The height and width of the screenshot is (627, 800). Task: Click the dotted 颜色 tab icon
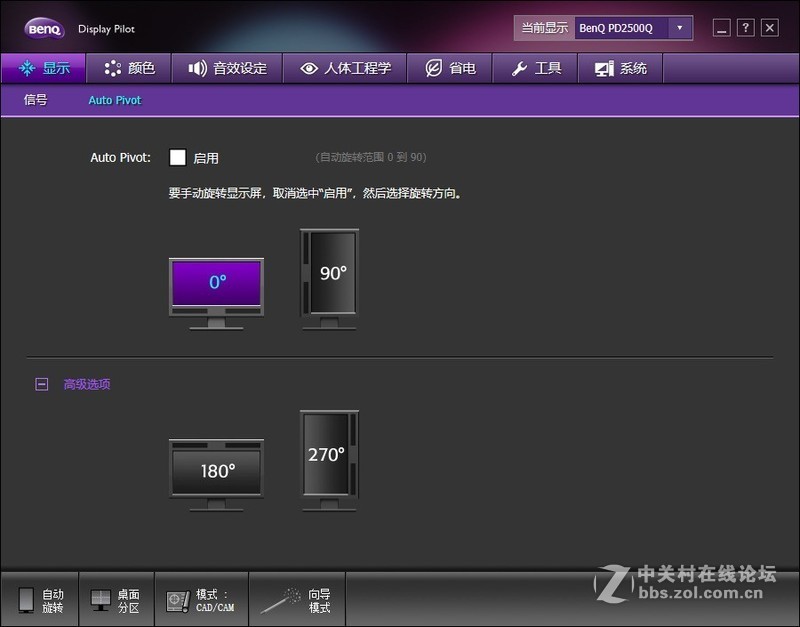point(112,68)
